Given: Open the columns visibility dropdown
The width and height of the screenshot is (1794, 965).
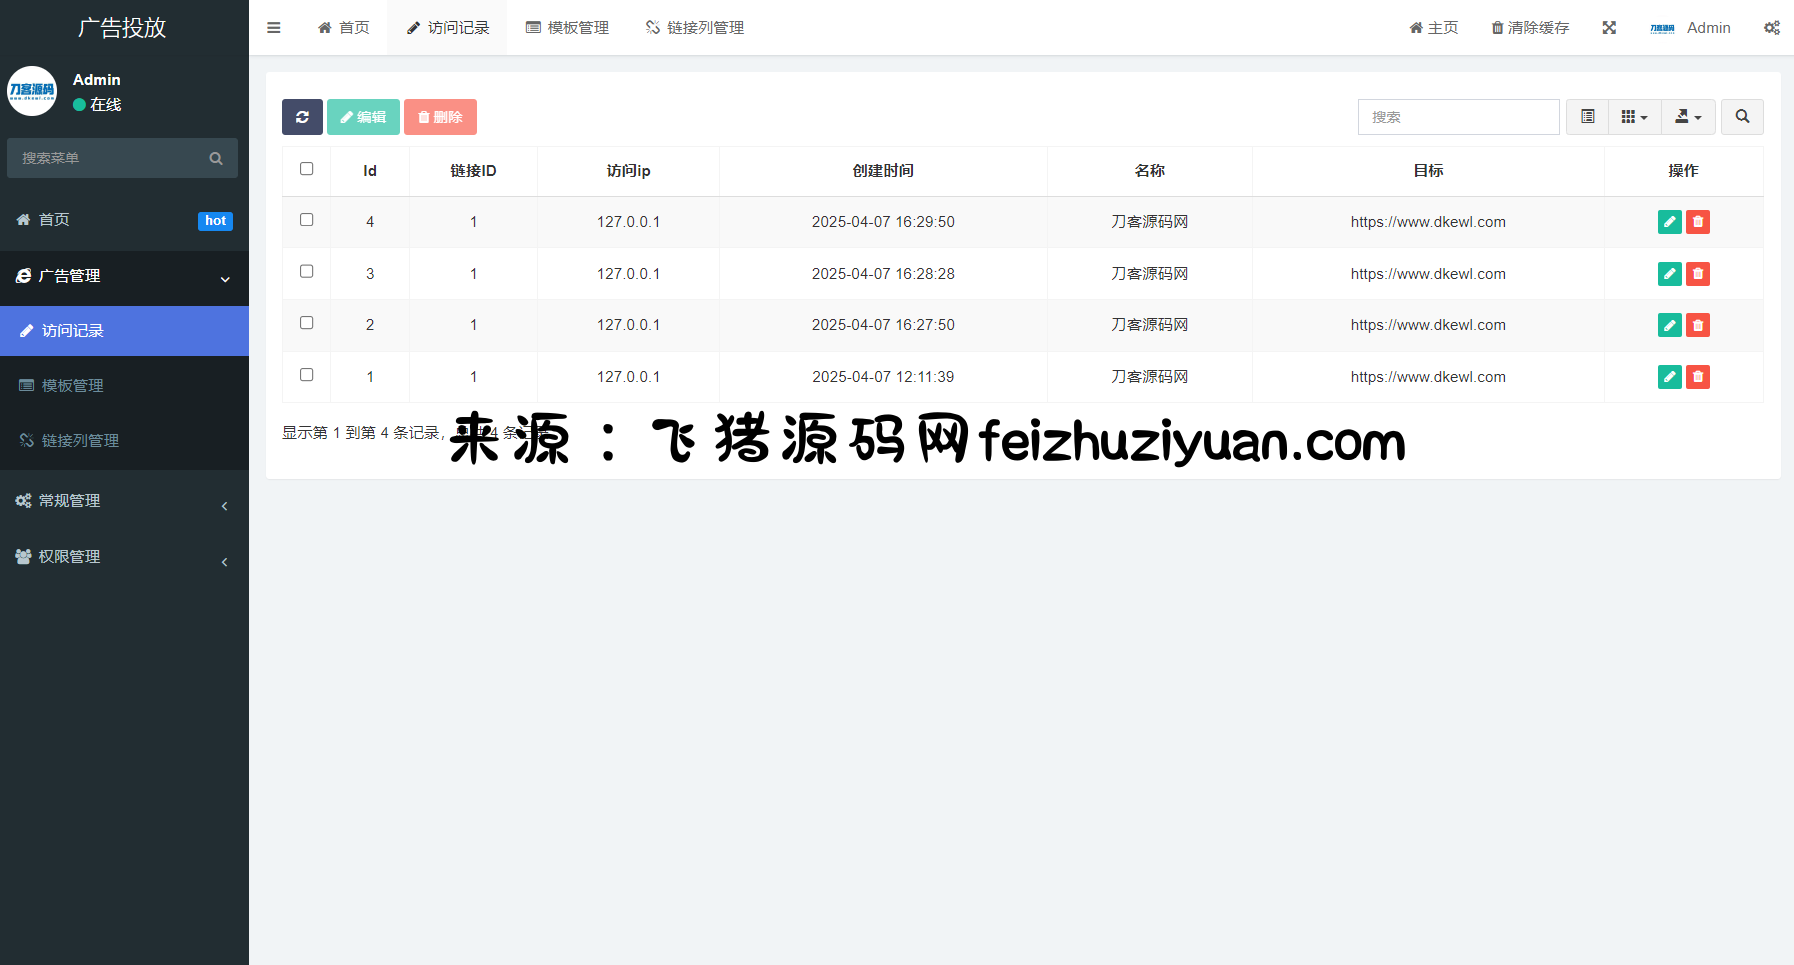Looking at the screenshot, I should tap(1634, 117).
